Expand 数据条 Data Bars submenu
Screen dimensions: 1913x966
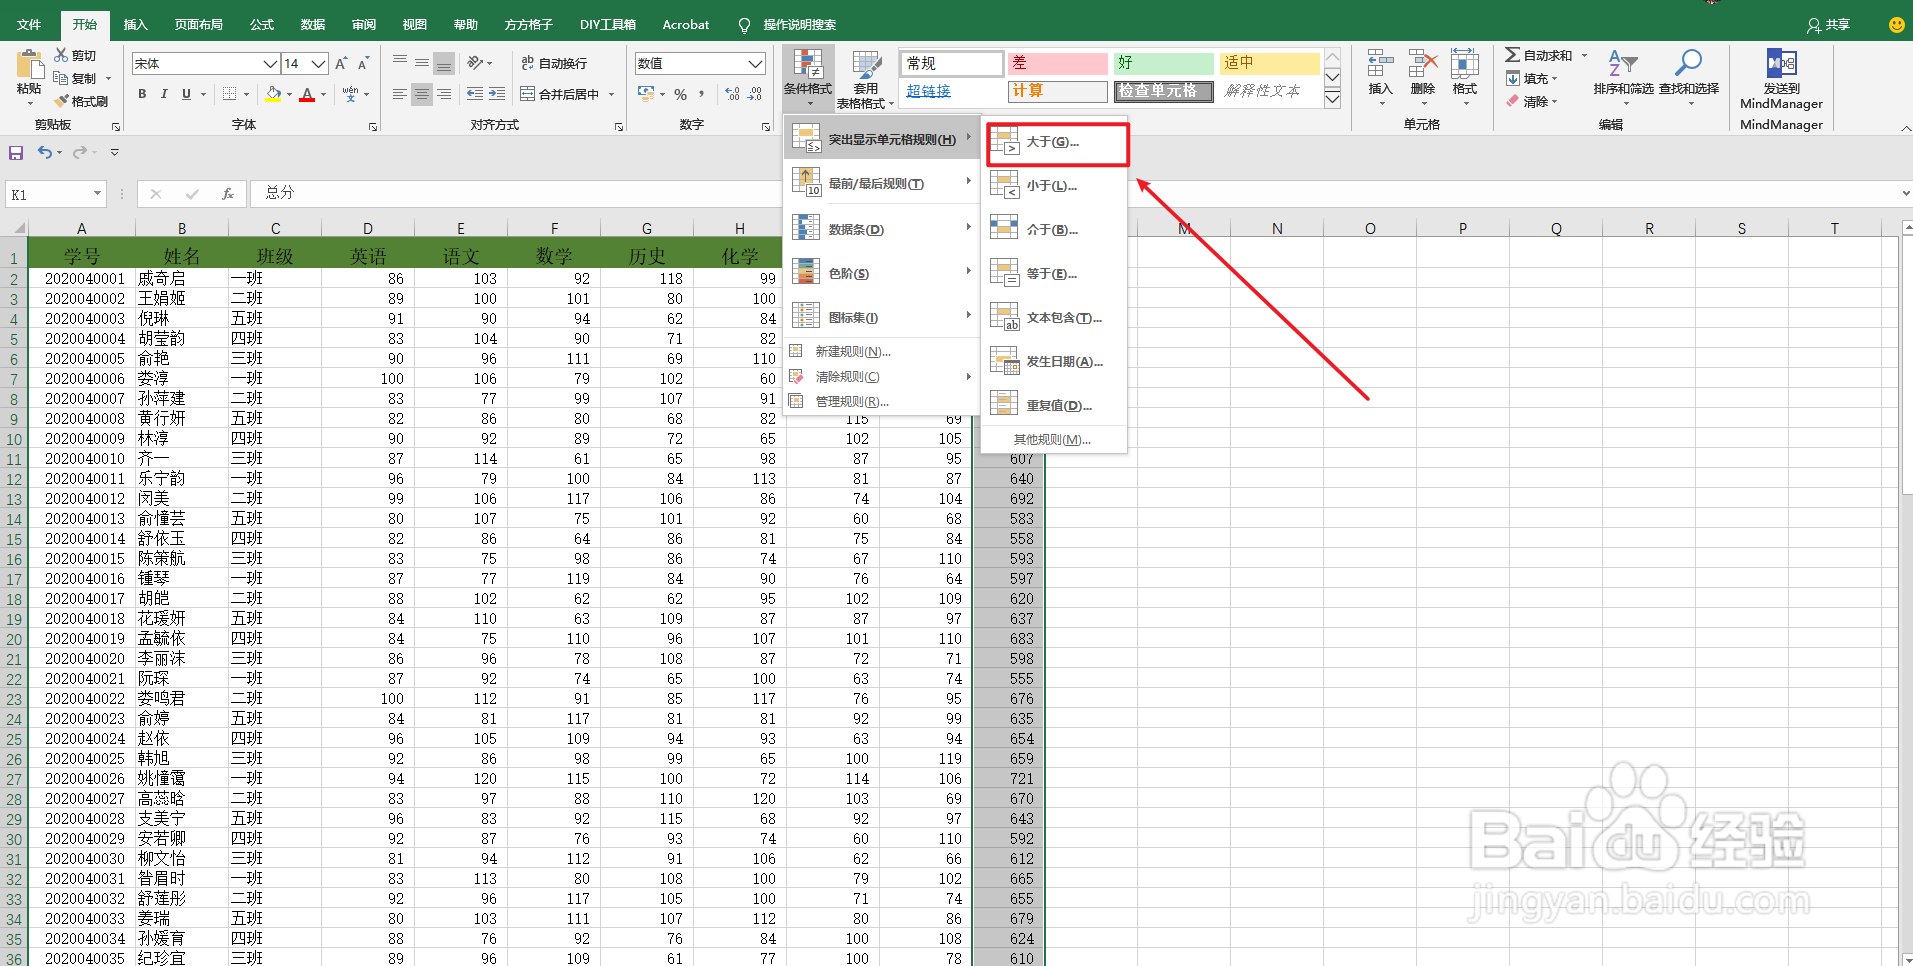tap(882, 230)
